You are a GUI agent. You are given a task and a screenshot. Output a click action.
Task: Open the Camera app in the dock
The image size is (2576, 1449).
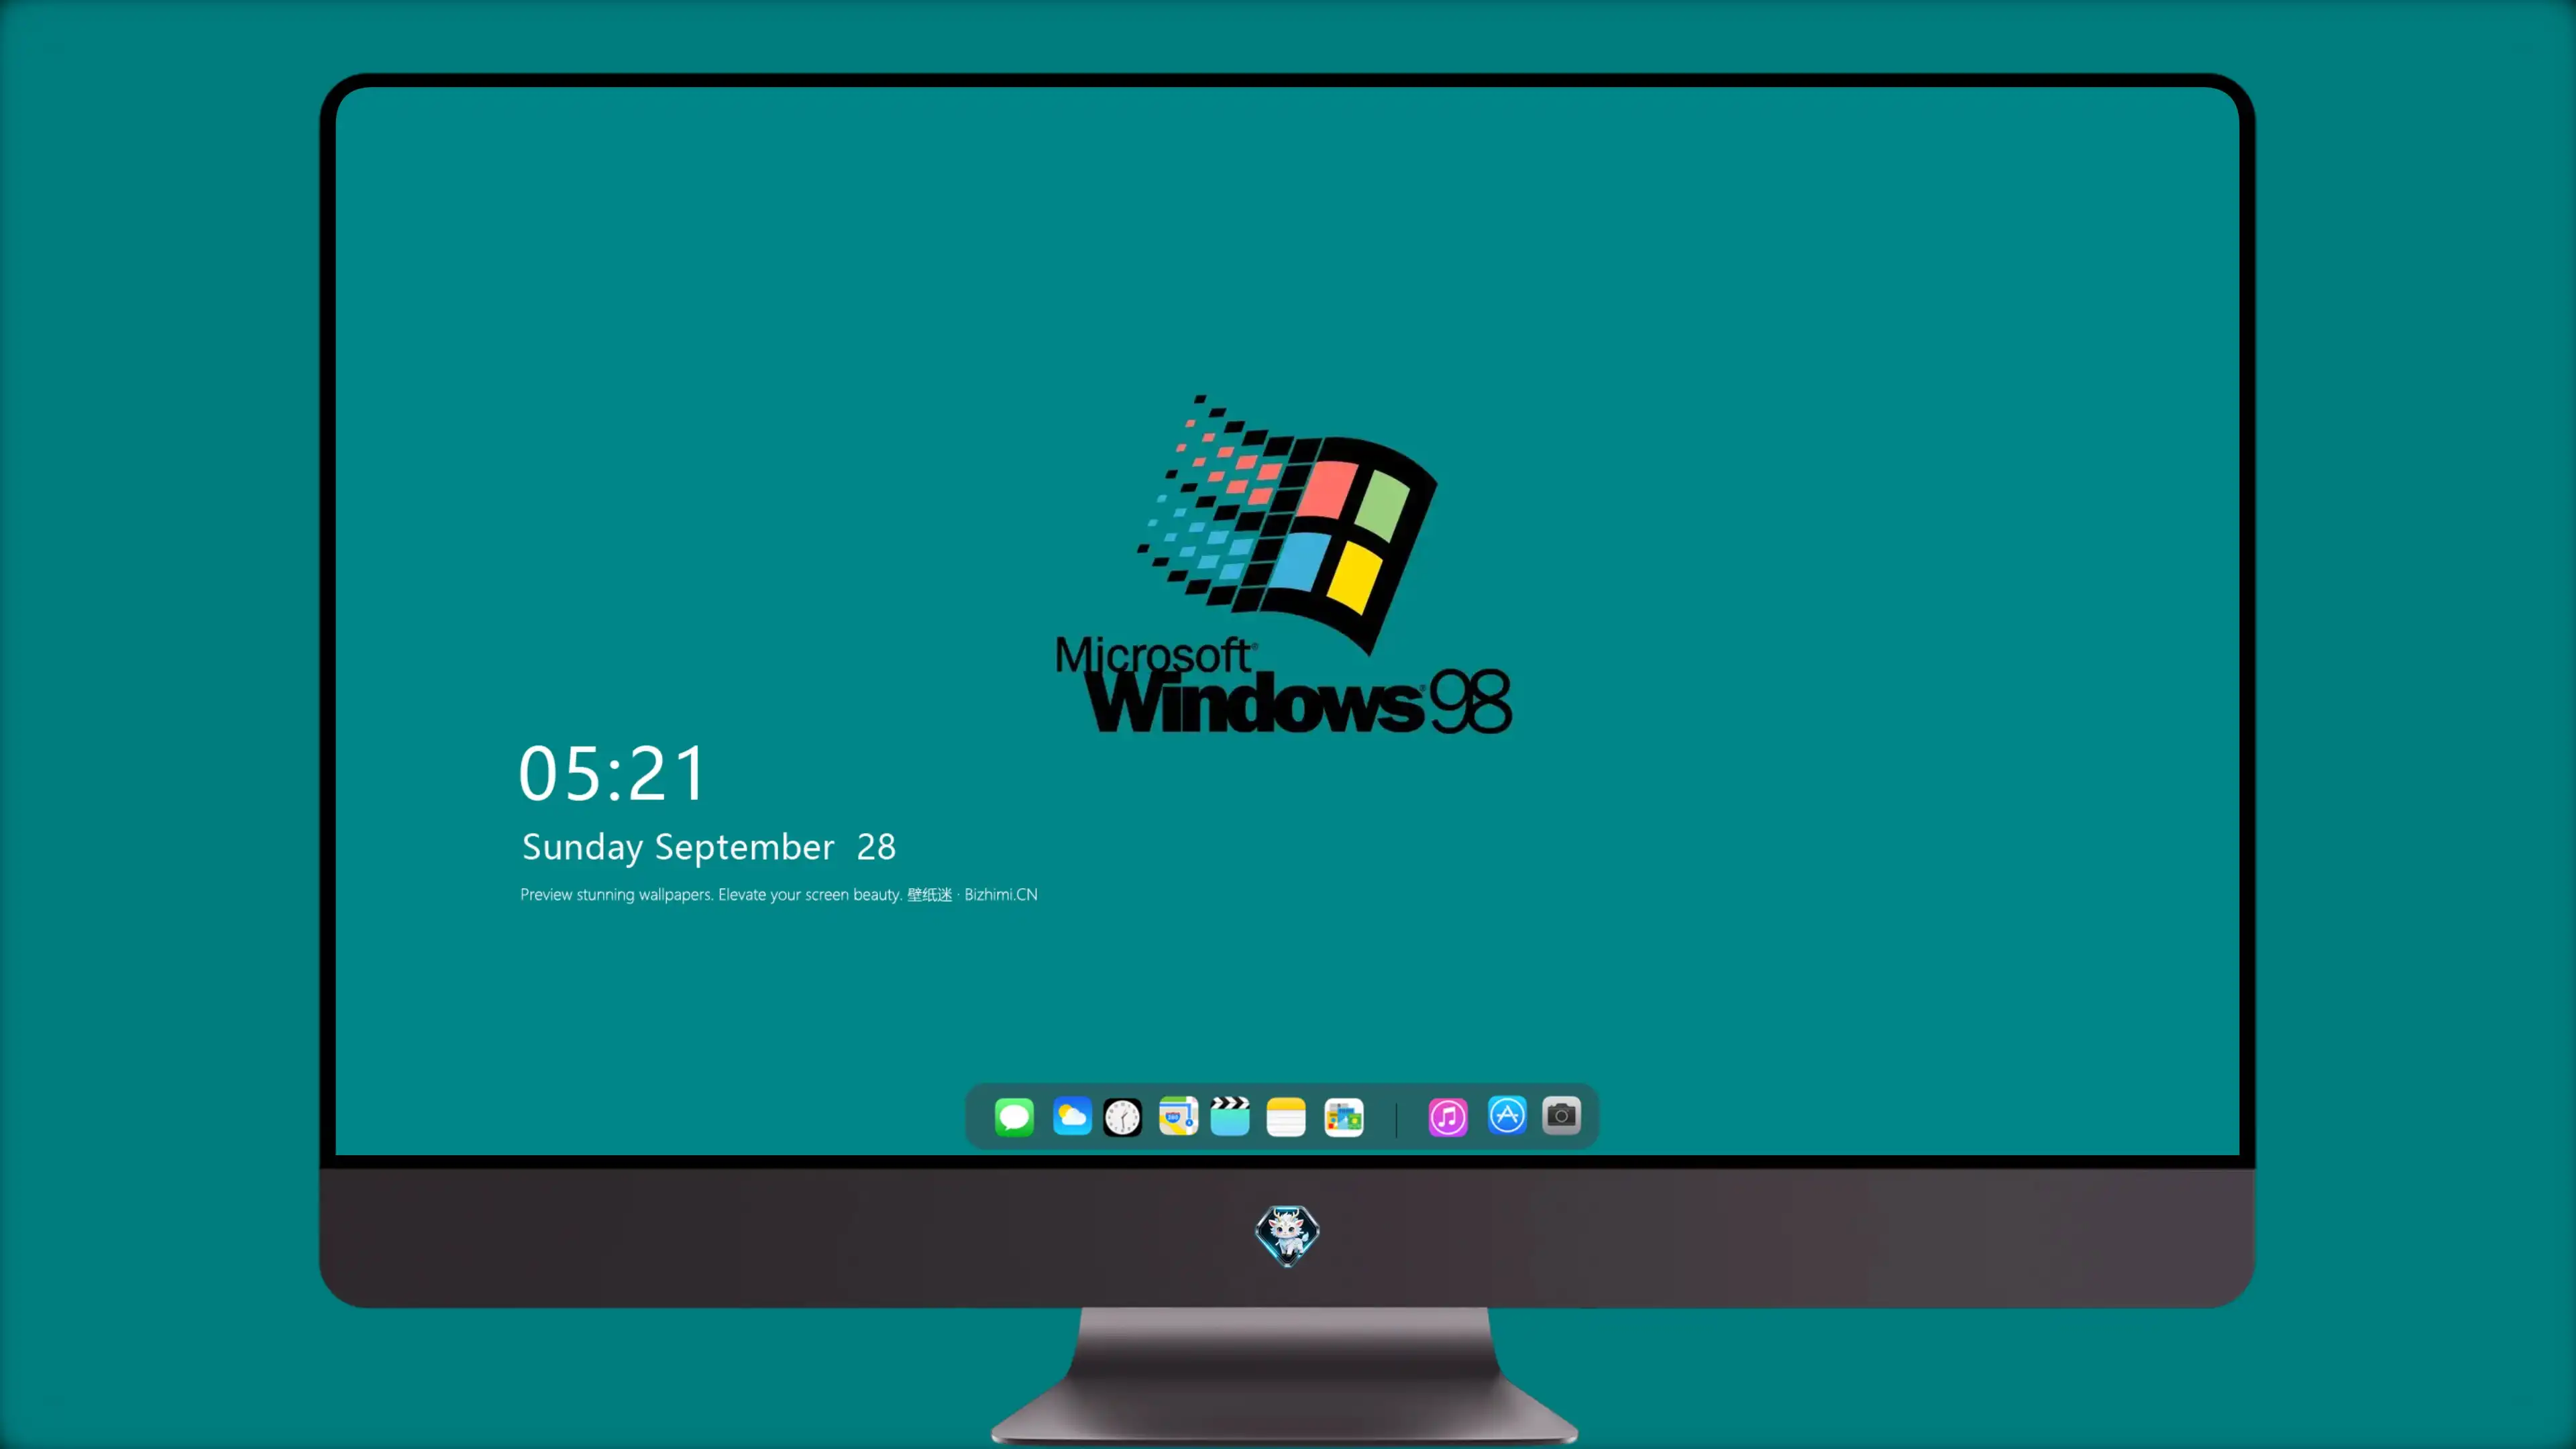(1561, 1116)
